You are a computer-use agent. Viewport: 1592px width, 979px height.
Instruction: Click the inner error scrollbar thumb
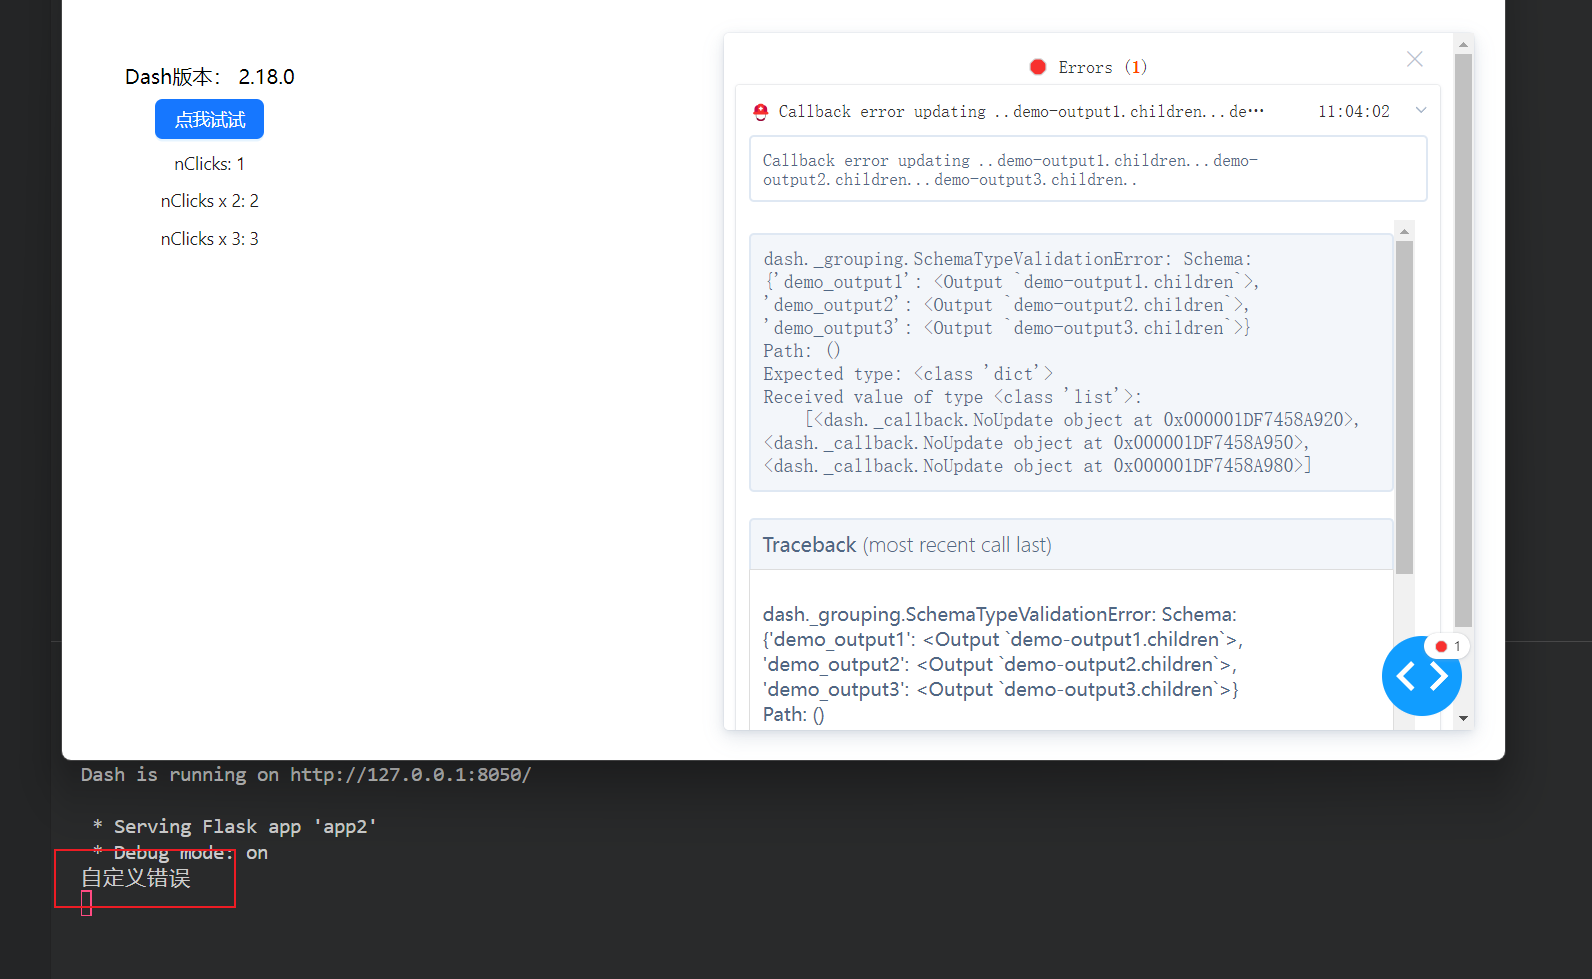pos(1404,407)
